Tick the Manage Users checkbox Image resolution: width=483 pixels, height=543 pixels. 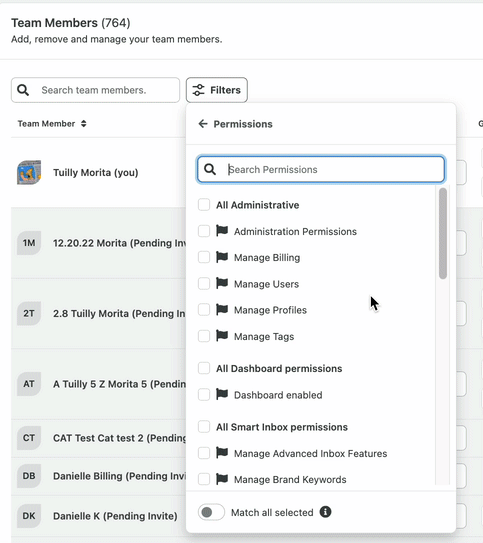point(204,284)
